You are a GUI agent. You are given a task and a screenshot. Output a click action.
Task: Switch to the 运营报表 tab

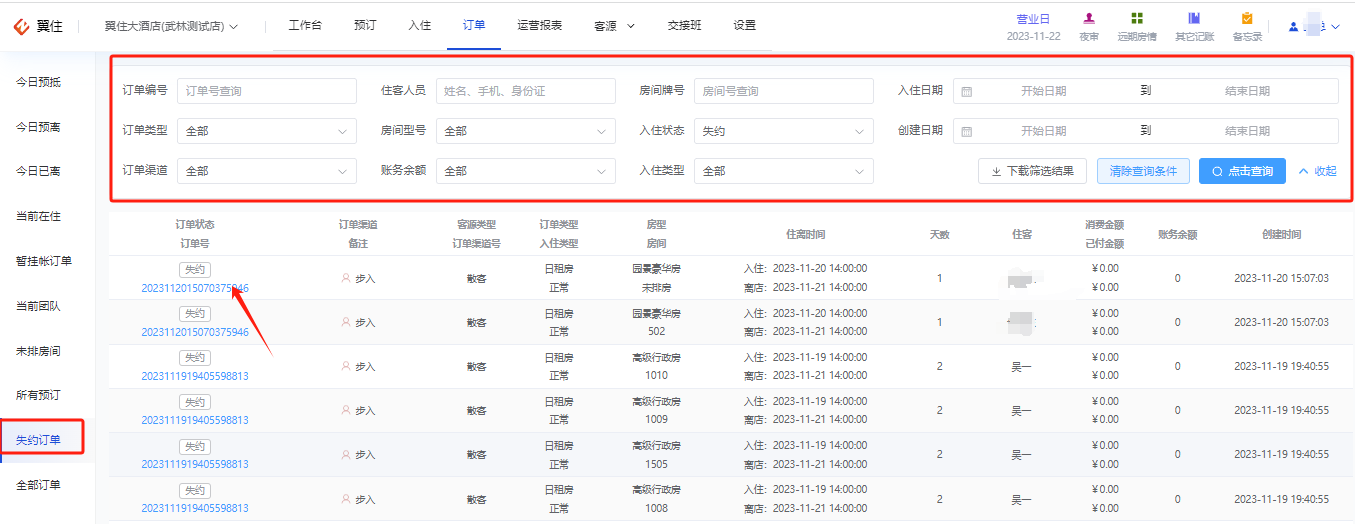point(539,25)
